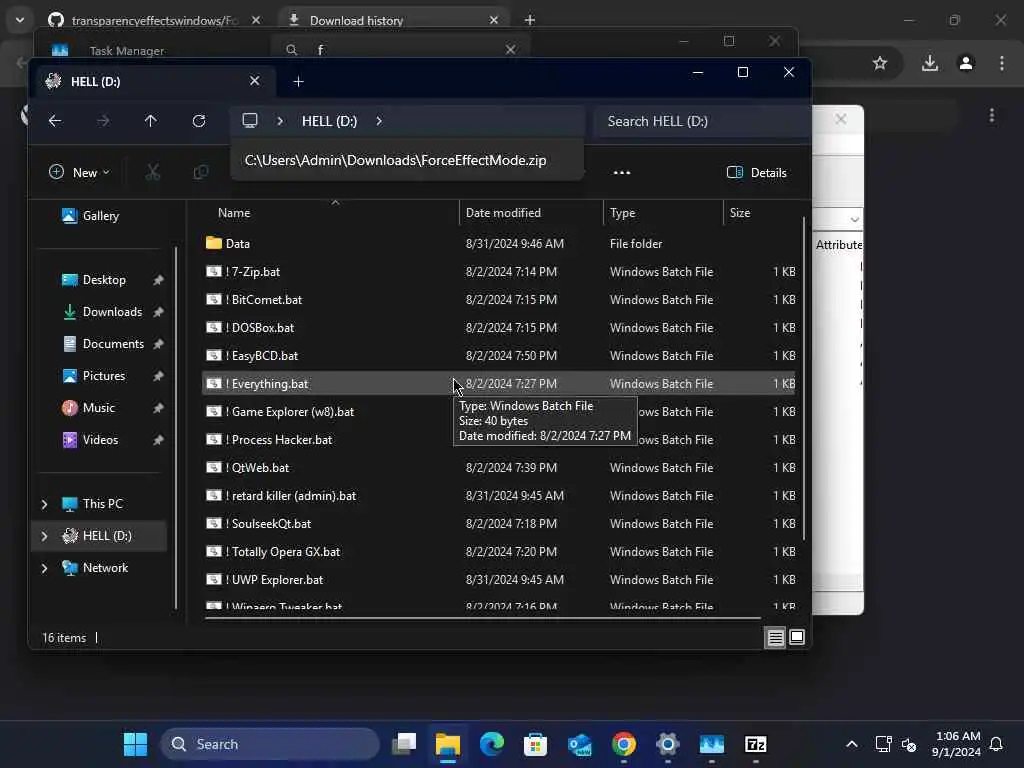1024x768 pixels.
Task: Click the taskbar Search box
Action: [270, 744]
